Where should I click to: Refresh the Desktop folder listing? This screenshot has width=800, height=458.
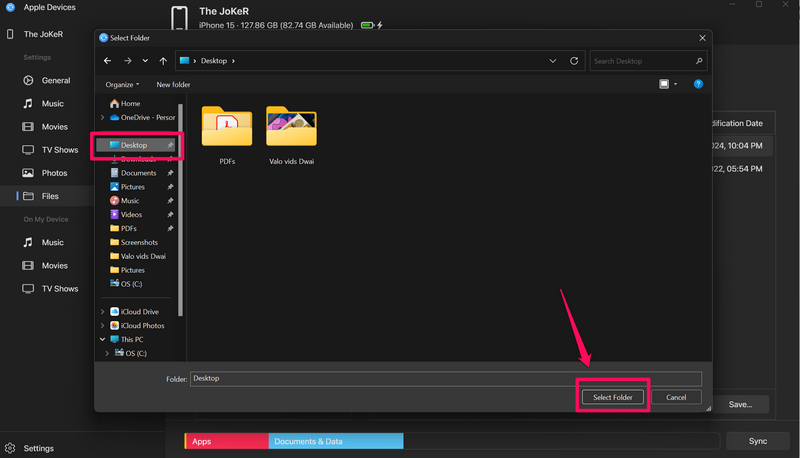[574, 61]
